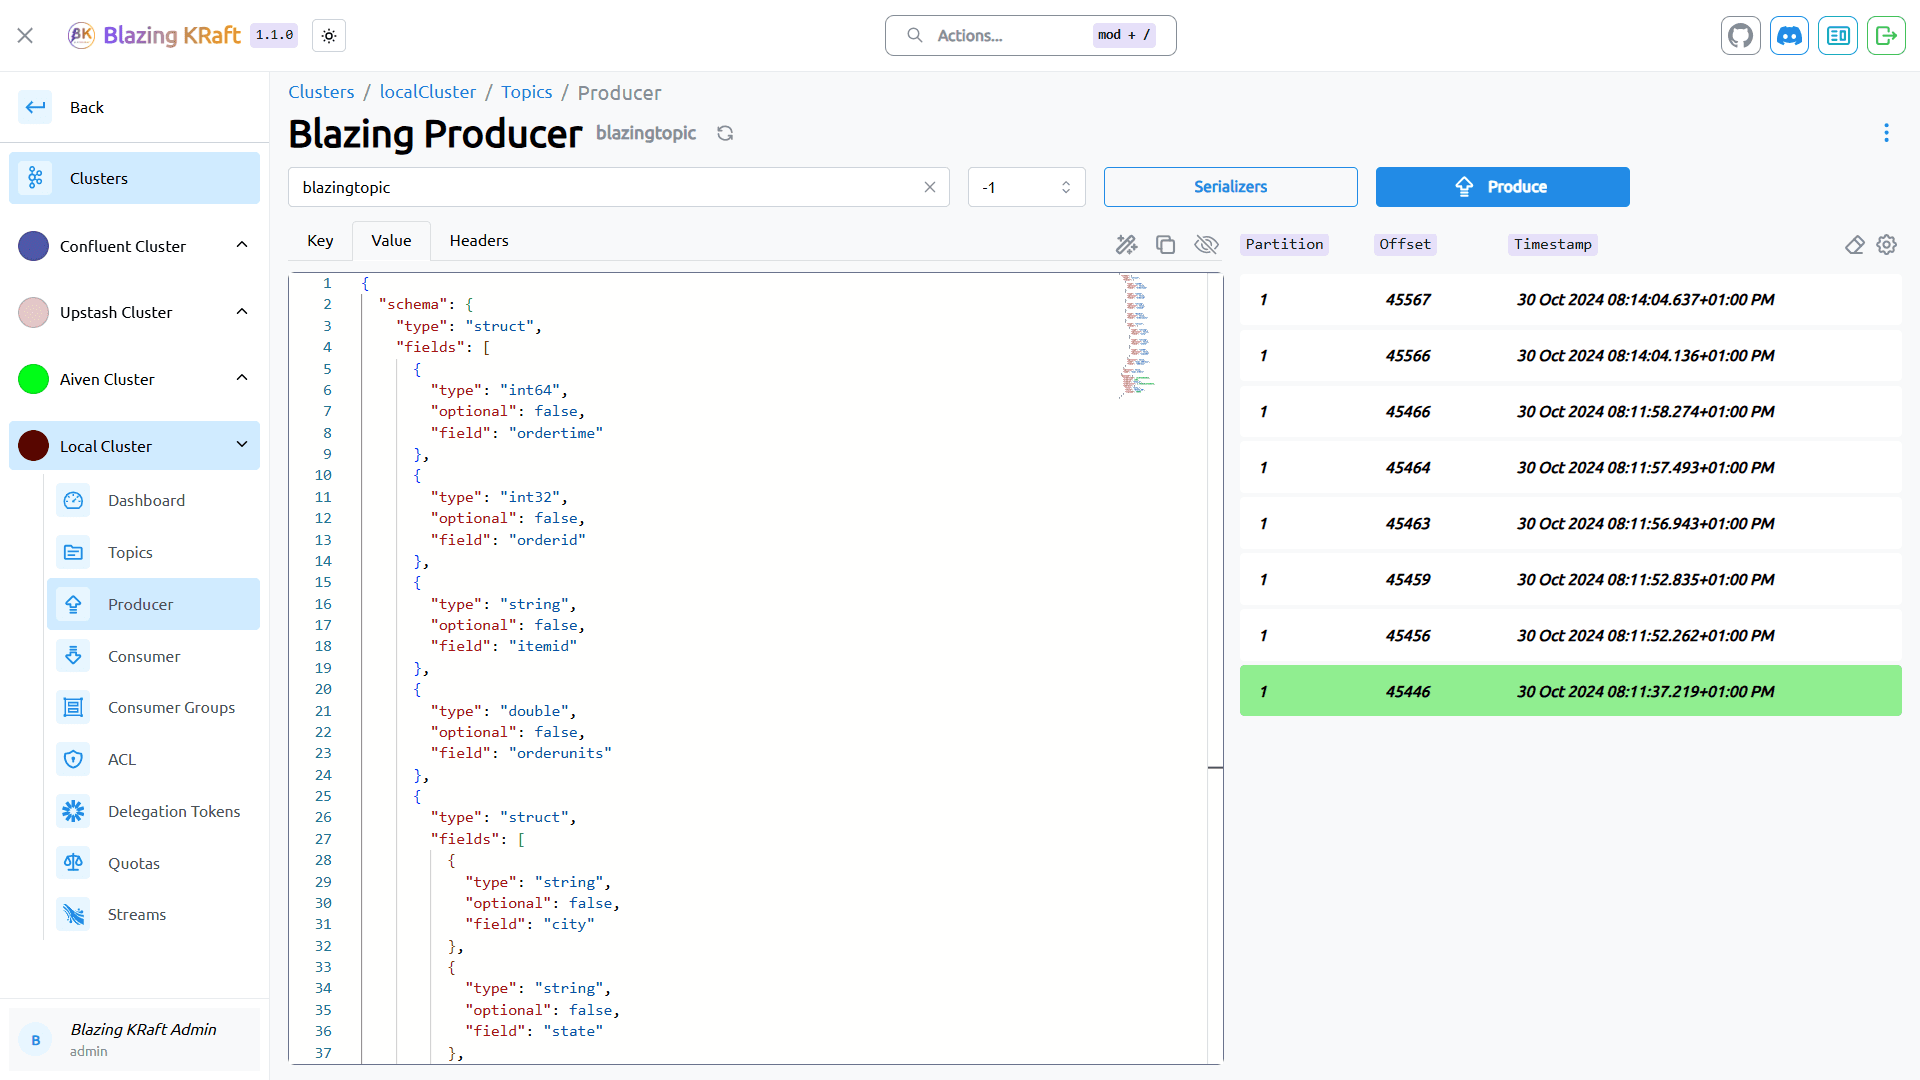The height and width of the screenshot is (1080, 1920).
Task: Select the record with offset 45466
Action: [x=1570, y=412]
